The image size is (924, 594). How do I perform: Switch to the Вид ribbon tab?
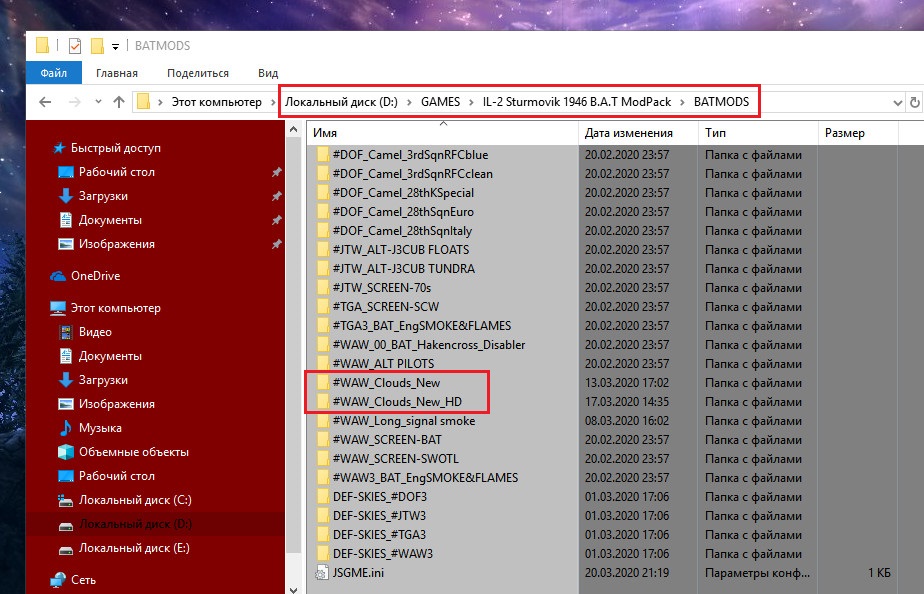tap(268, 73)
